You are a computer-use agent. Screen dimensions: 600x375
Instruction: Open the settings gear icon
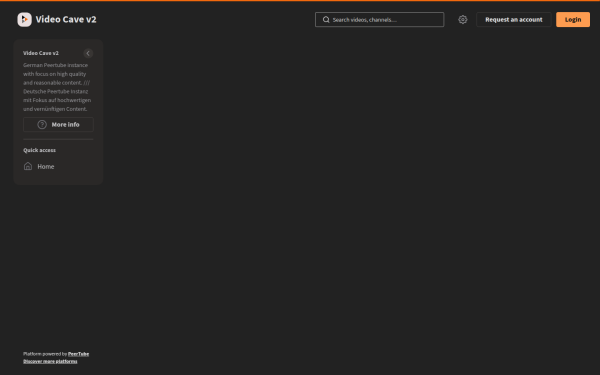pos(463,20)
